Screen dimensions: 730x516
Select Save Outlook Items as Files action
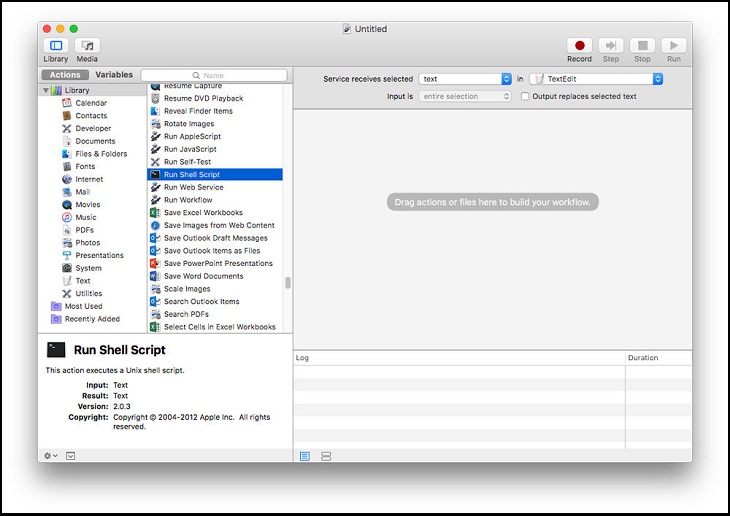tap(215, 251)
